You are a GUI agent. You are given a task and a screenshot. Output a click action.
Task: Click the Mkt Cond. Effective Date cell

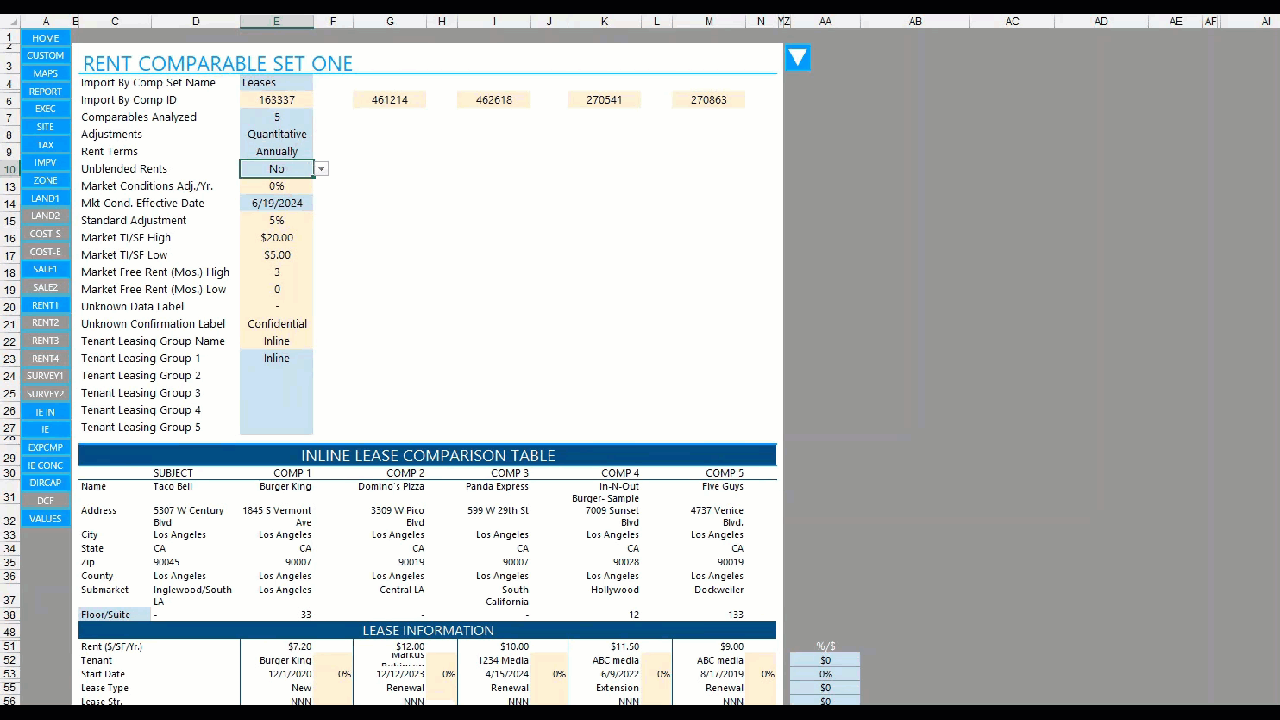276,203
